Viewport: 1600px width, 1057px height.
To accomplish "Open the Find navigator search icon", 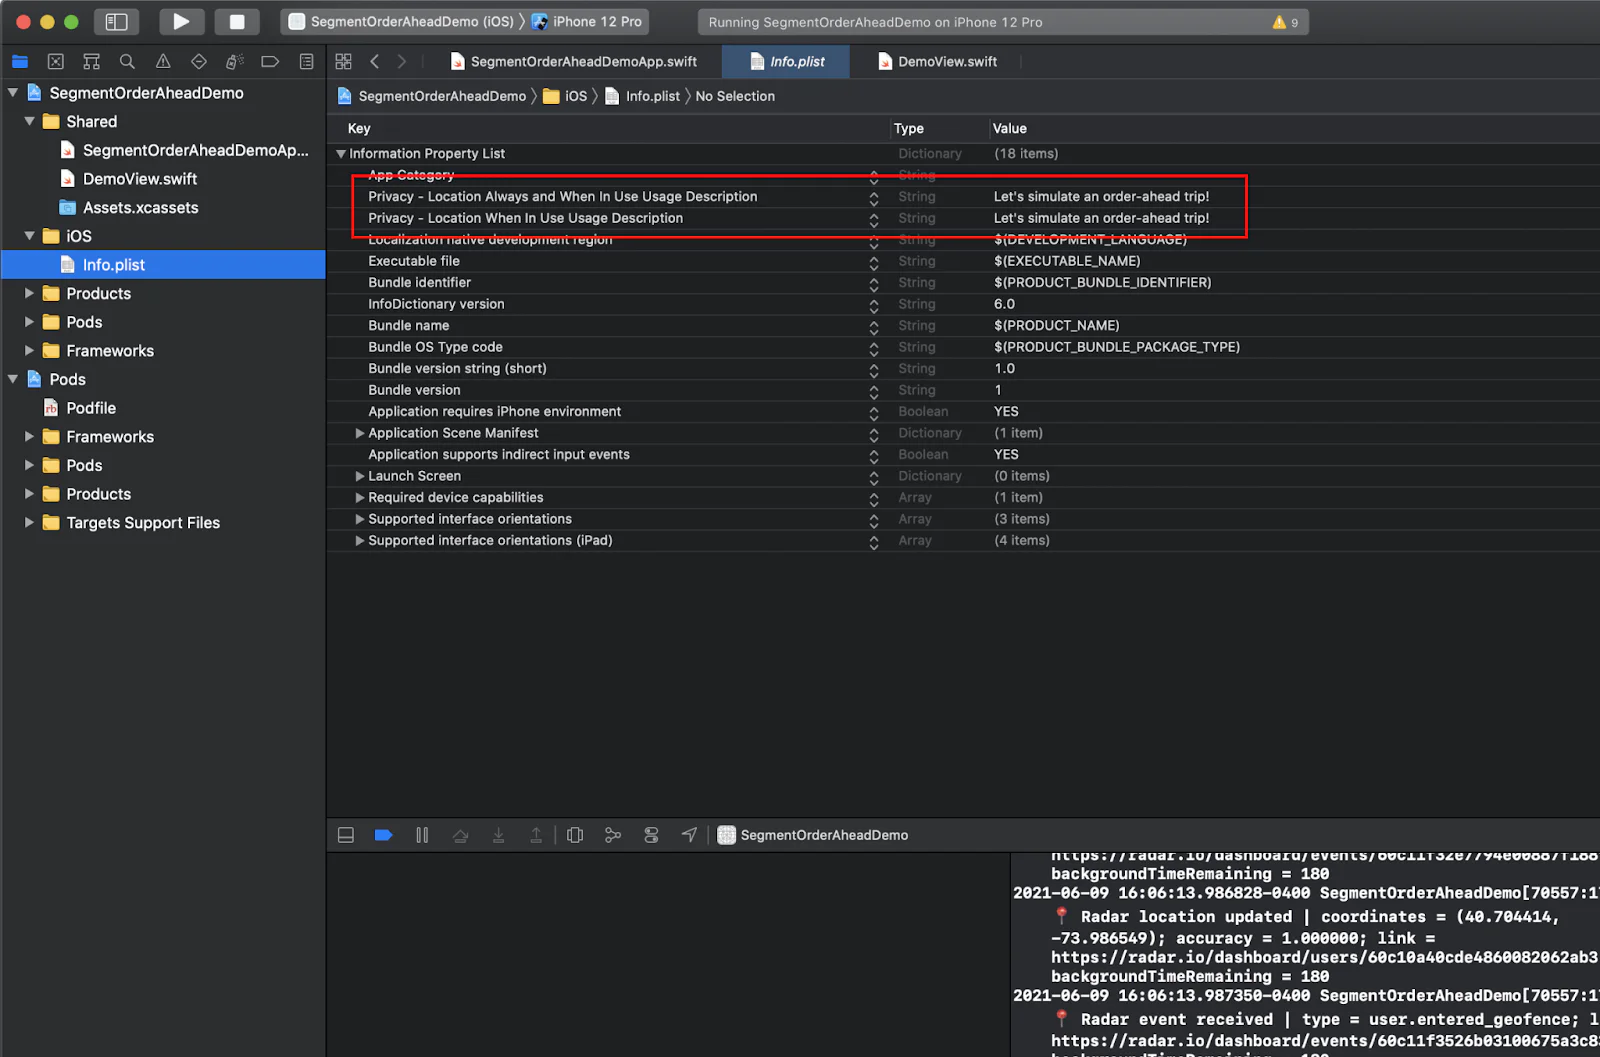I will tap(127, 62).
